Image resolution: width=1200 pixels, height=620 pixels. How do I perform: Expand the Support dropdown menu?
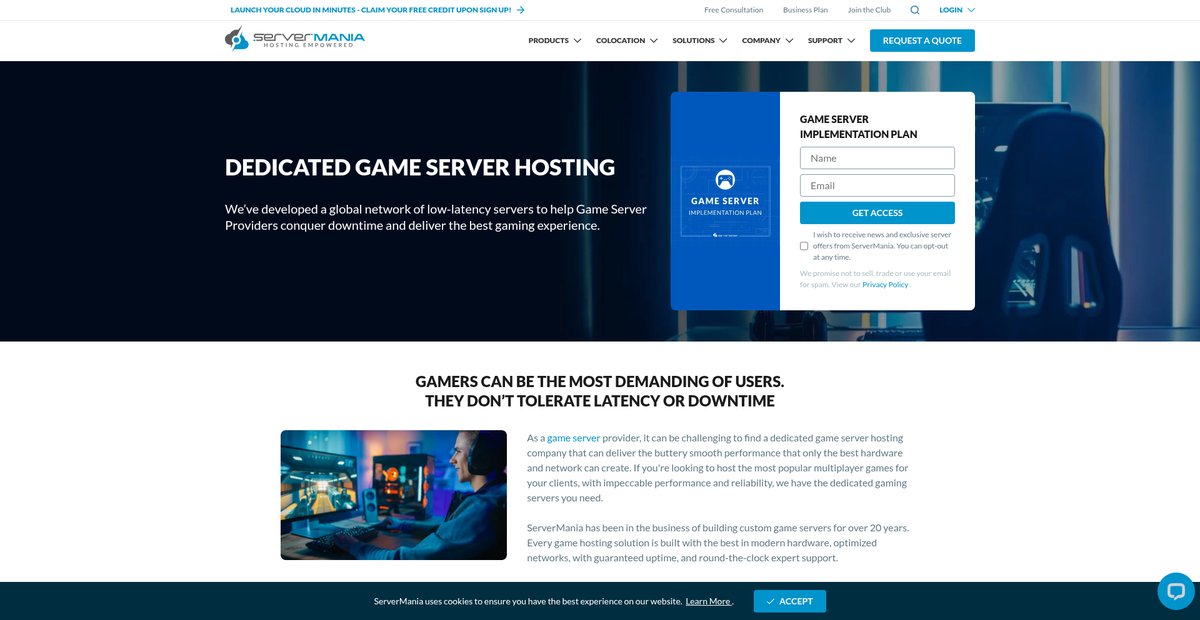(x=832, y=41)
